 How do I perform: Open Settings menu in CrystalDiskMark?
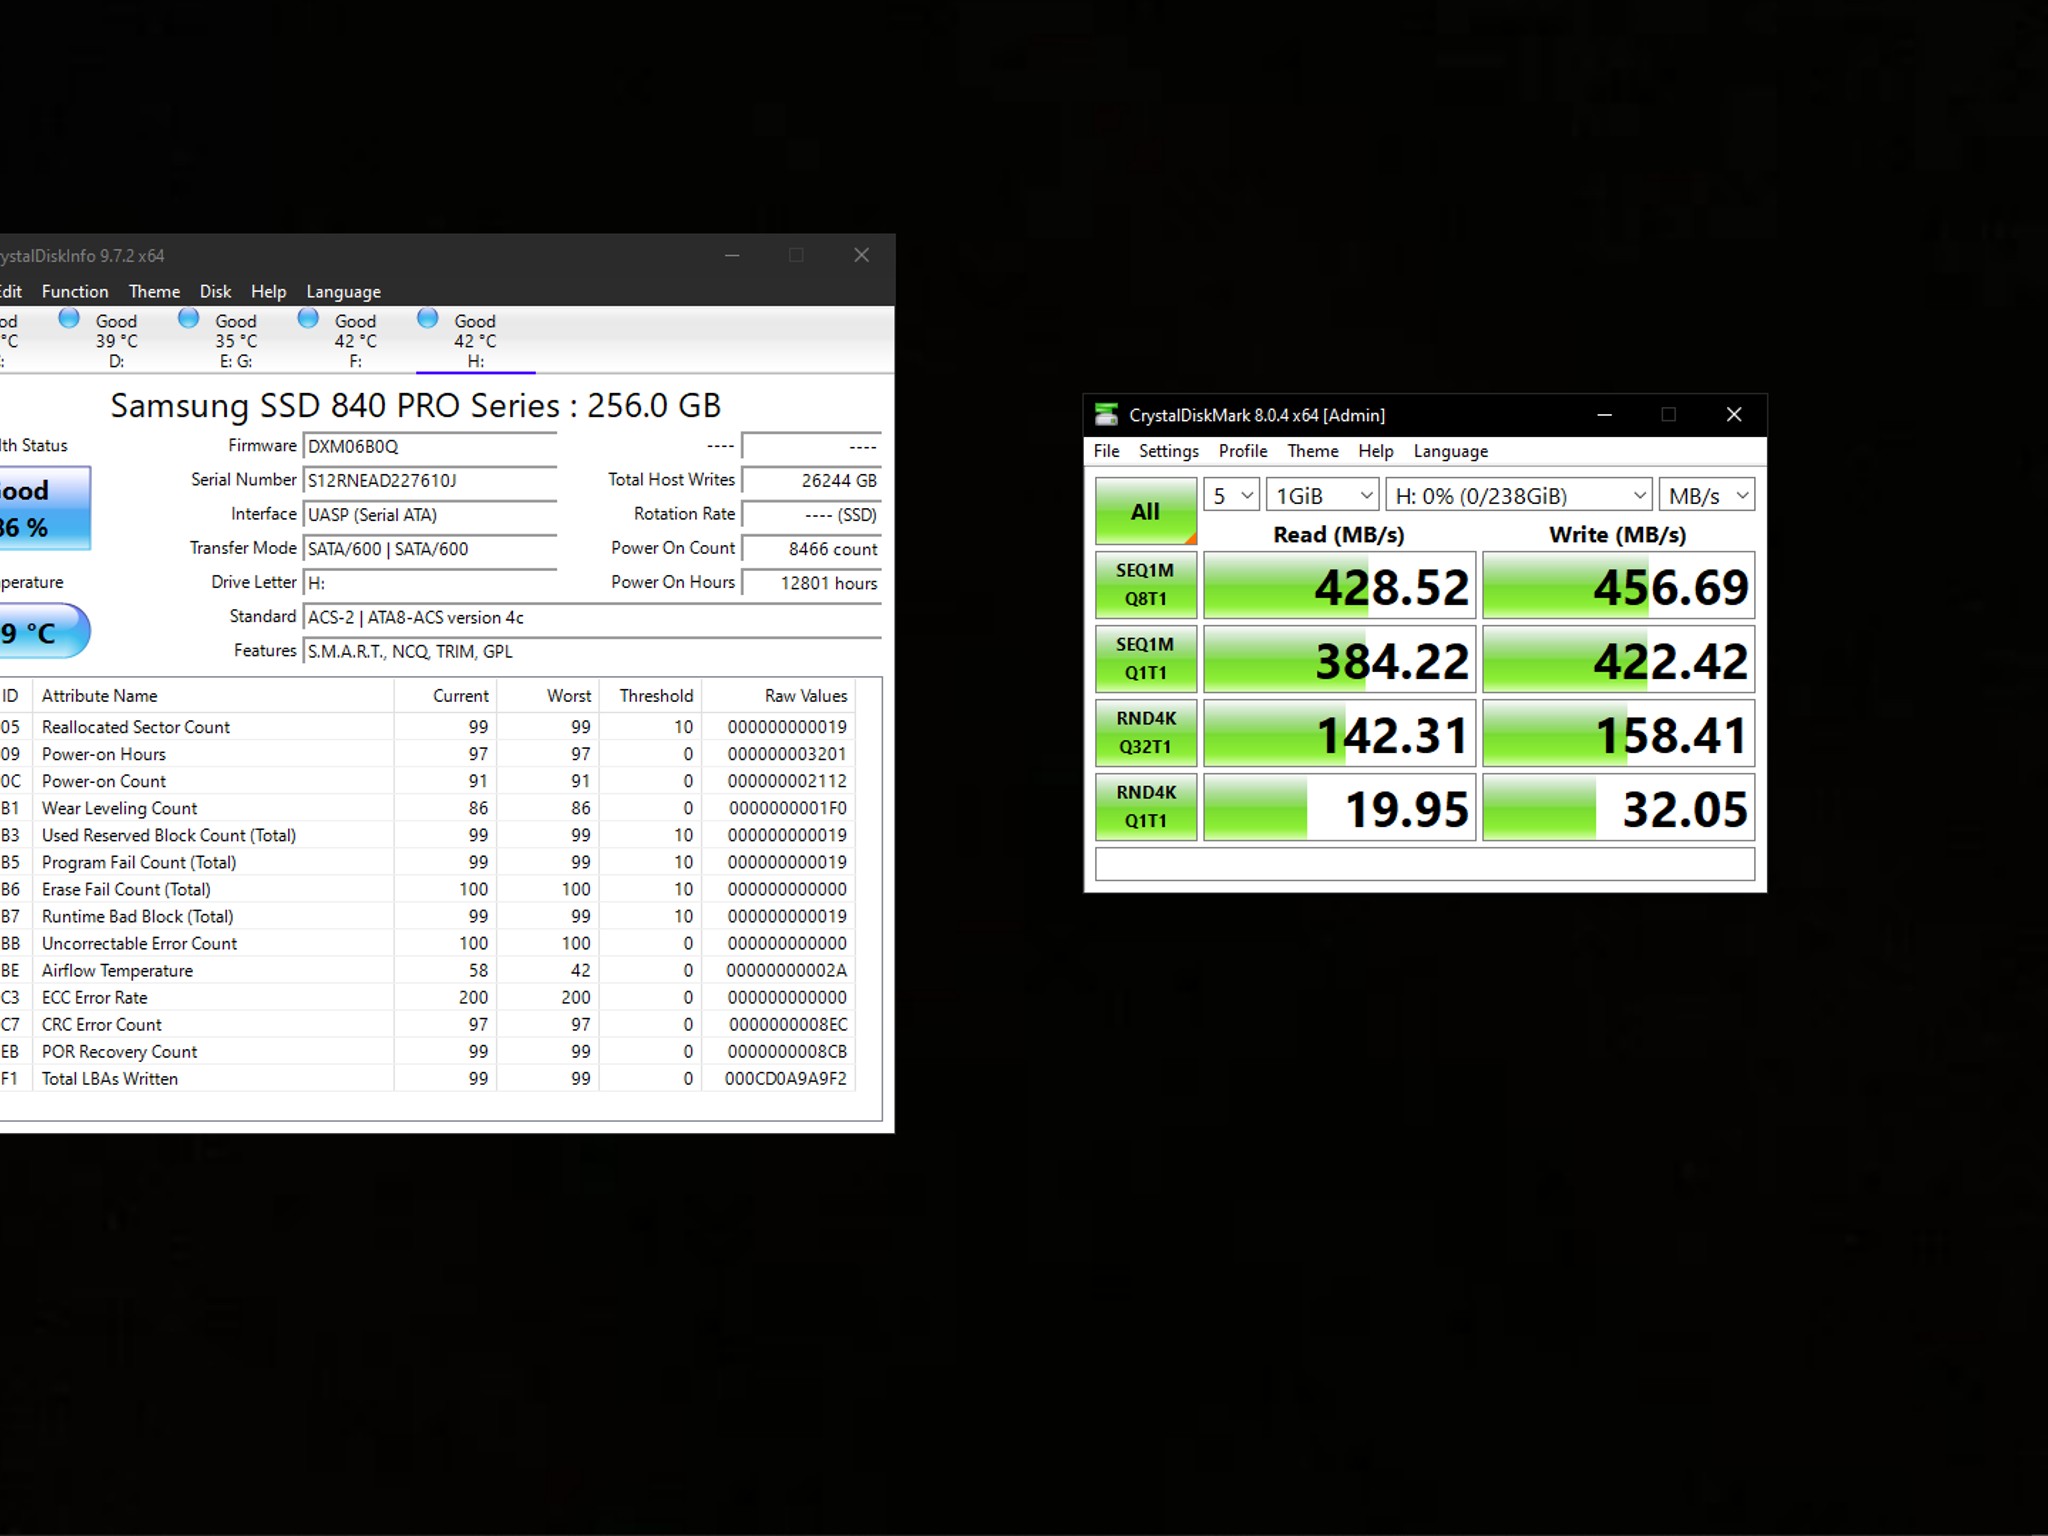click(1168, 451)
